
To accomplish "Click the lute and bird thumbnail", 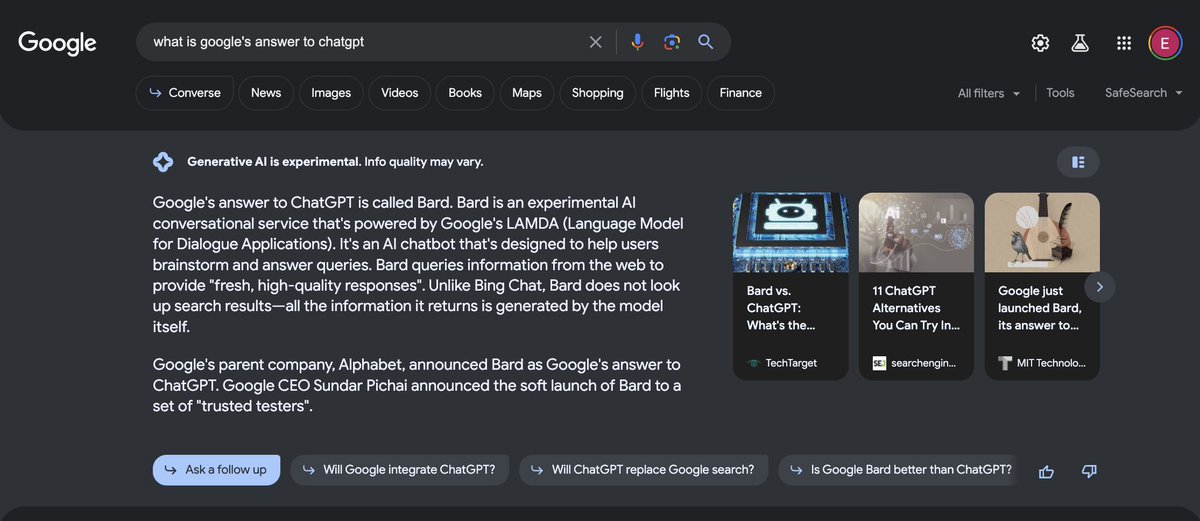I will 1042,232.
